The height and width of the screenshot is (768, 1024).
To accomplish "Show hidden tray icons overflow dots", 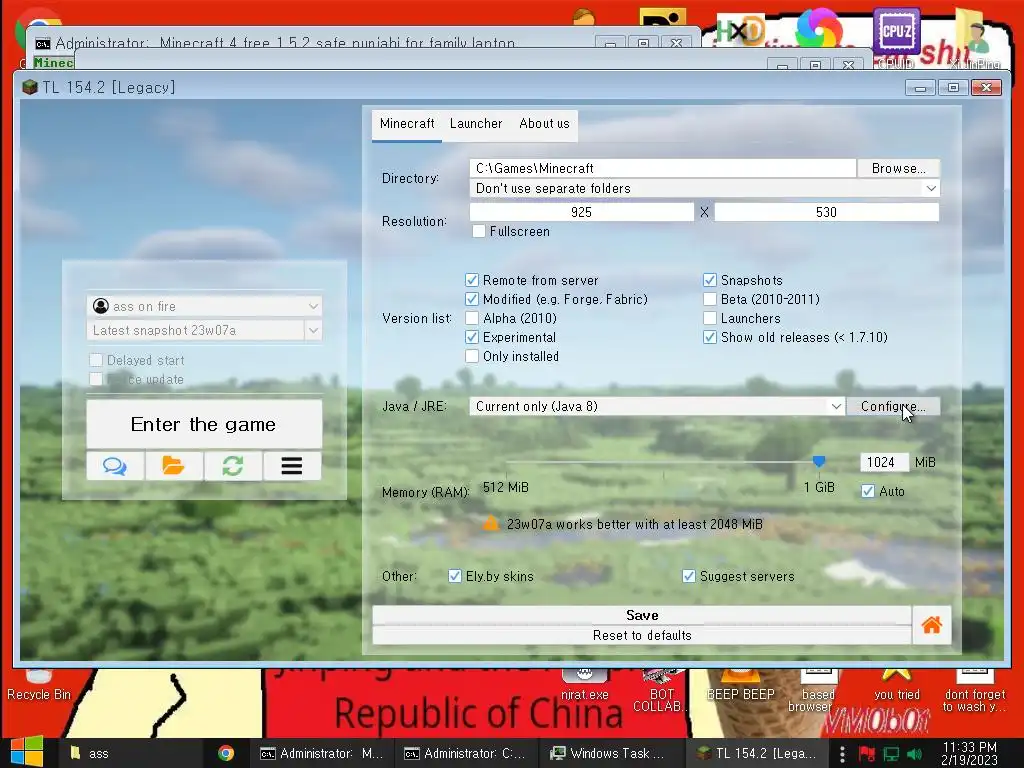I will click(842, 754).
